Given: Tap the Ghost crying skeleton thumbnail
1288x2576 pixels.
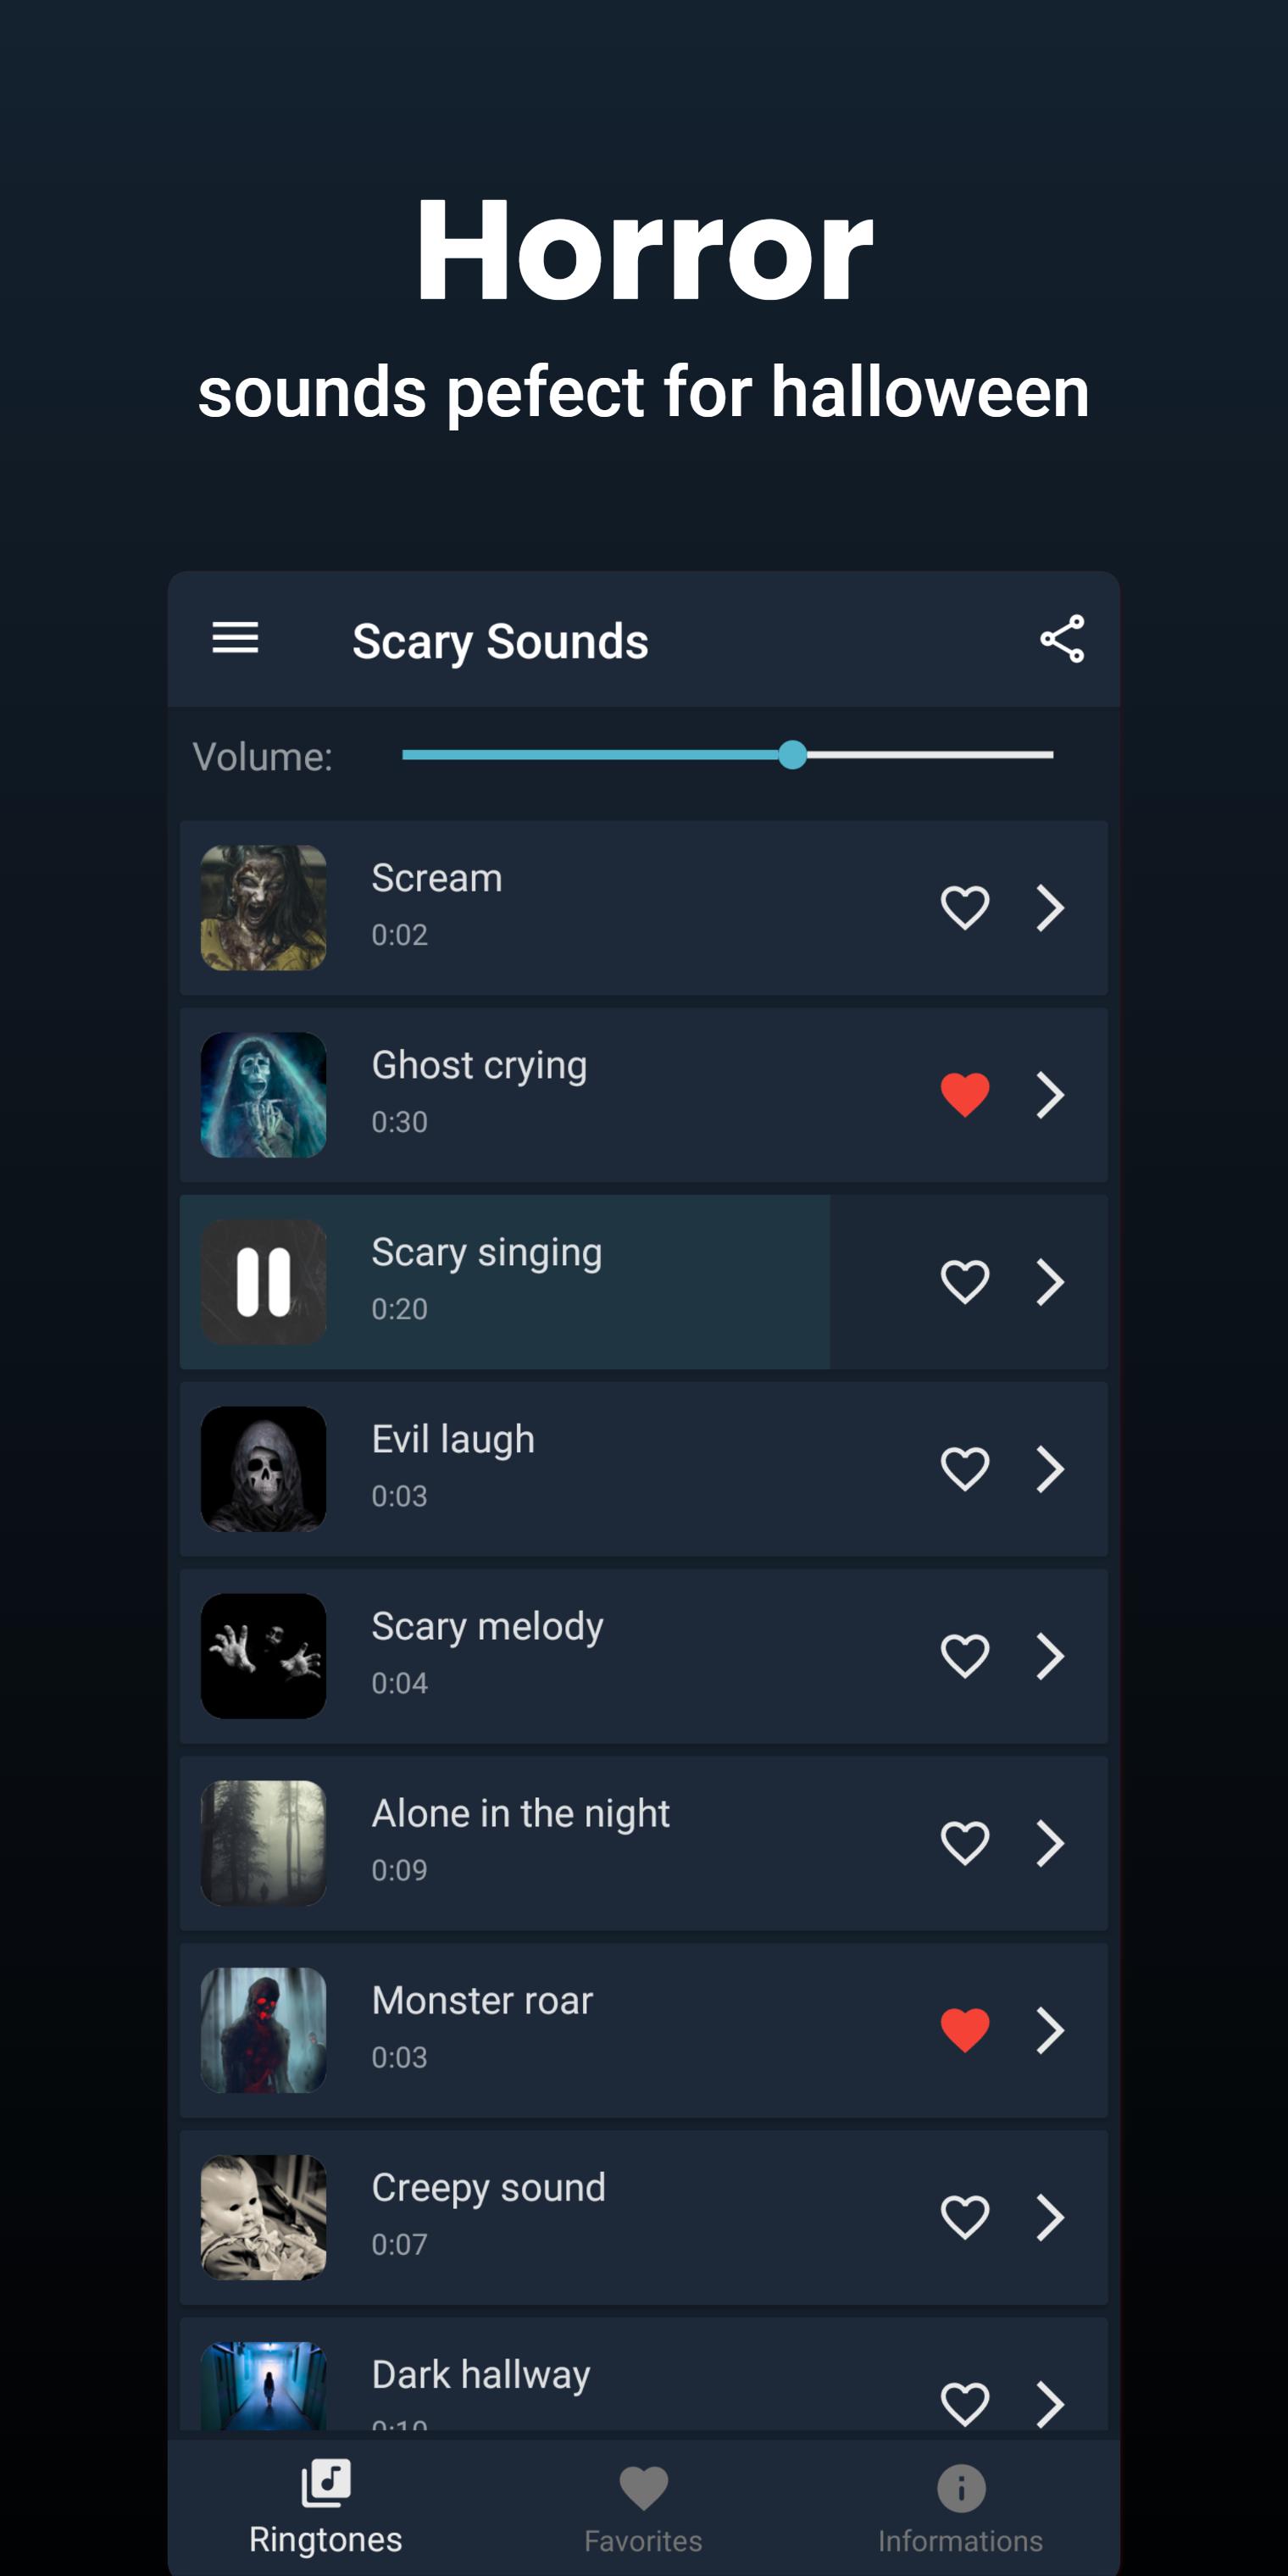Looking at the screenshot, I should click(263, 1095).
